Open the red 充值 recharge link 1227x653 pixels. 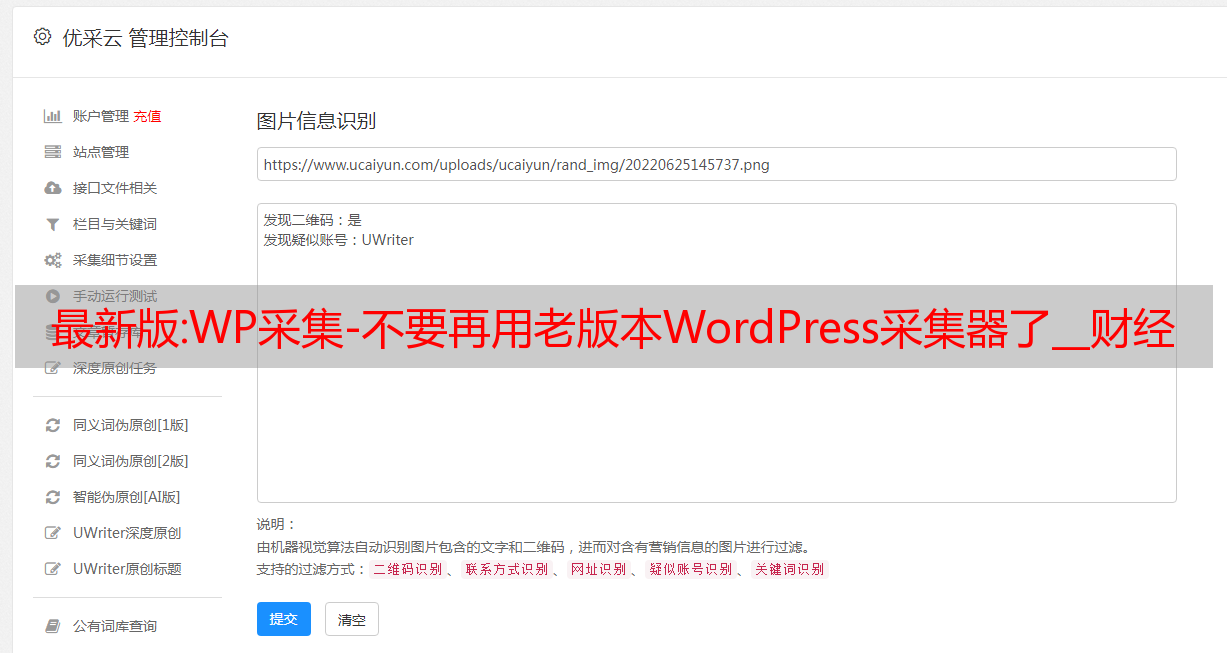(x=147, y=116)
